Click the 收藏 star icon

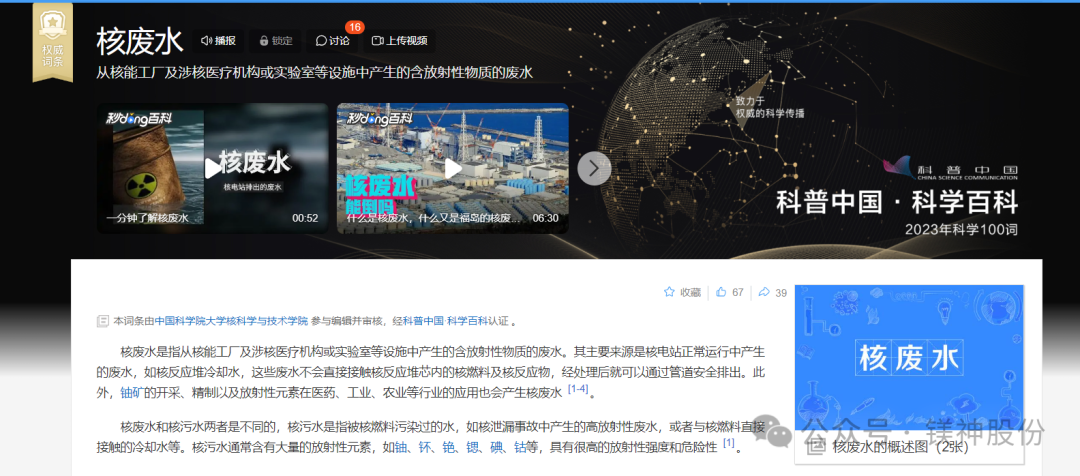[x=669, y=292]
